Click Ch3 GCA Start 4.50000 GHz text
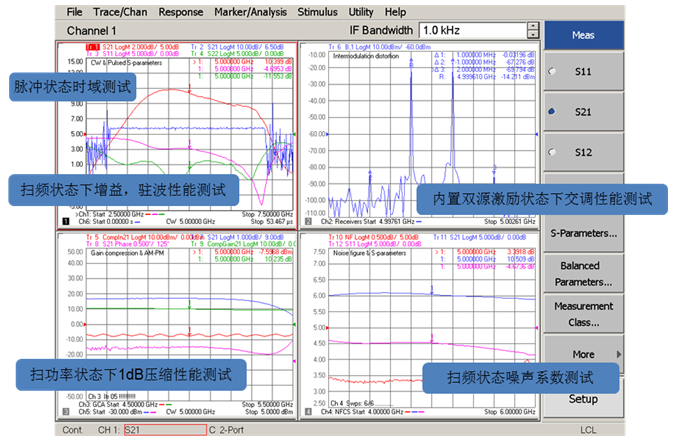 (x=118, y=404)
